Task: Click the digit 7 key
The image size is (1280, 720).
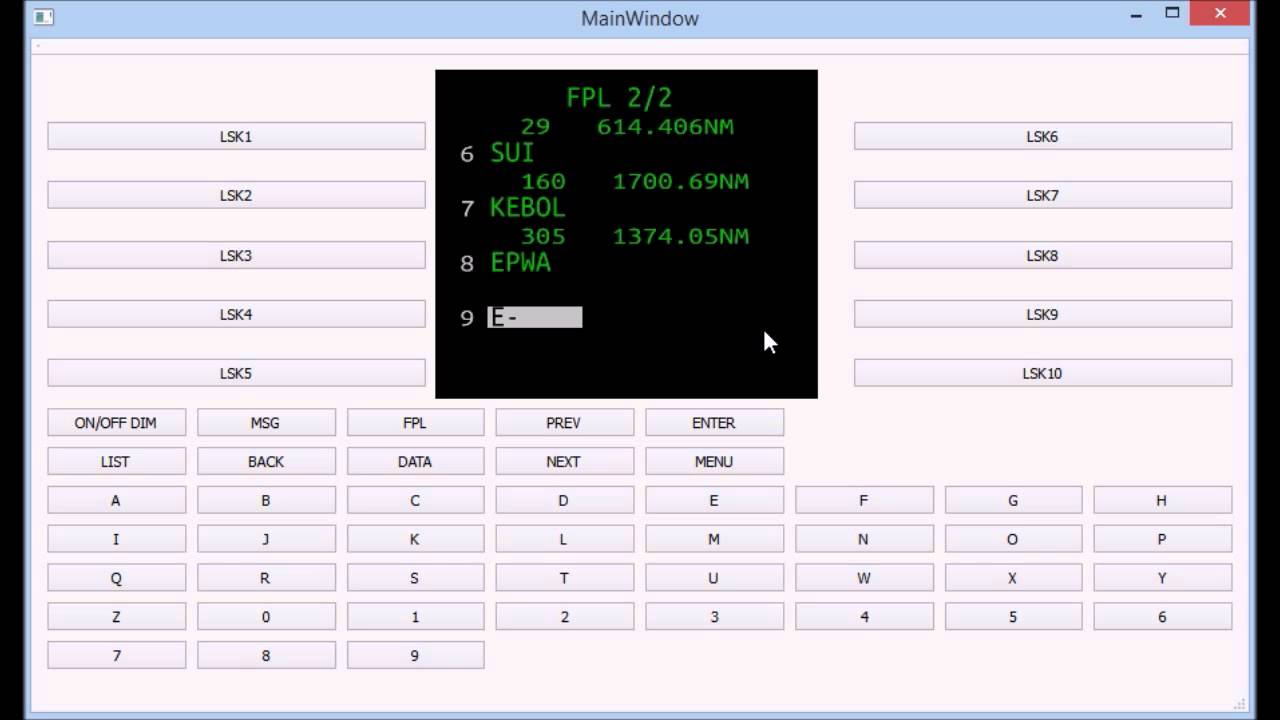Action: (x=116, y=656)
